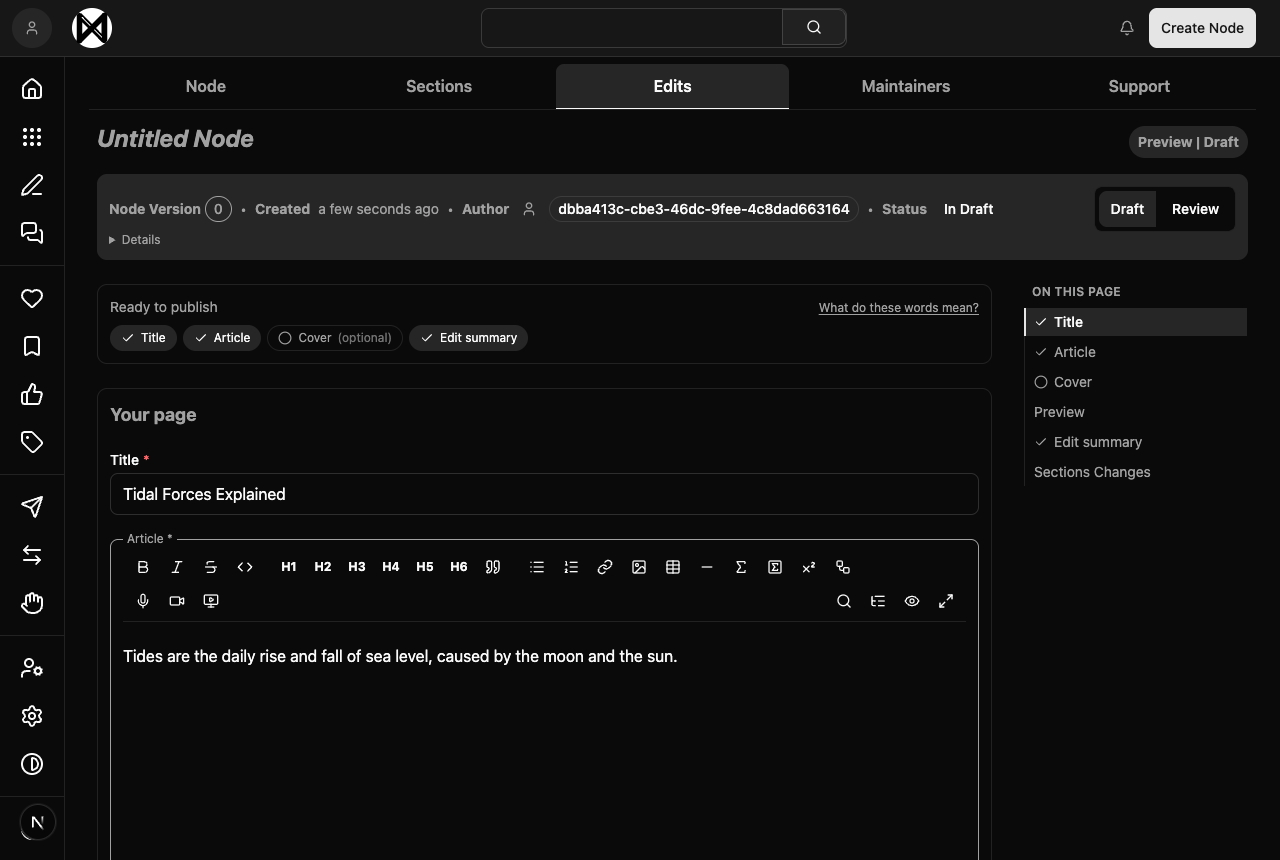The height and width of the screenshot is (860, 1280).
Task: Toggle bold formatting in Article toolbar
Action: point(143,567)
